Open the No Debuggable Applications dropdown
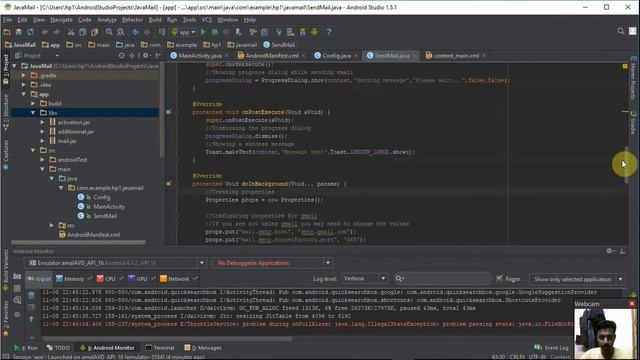The height and width of the screenshot is (360, 640). [x=272, y=263]
